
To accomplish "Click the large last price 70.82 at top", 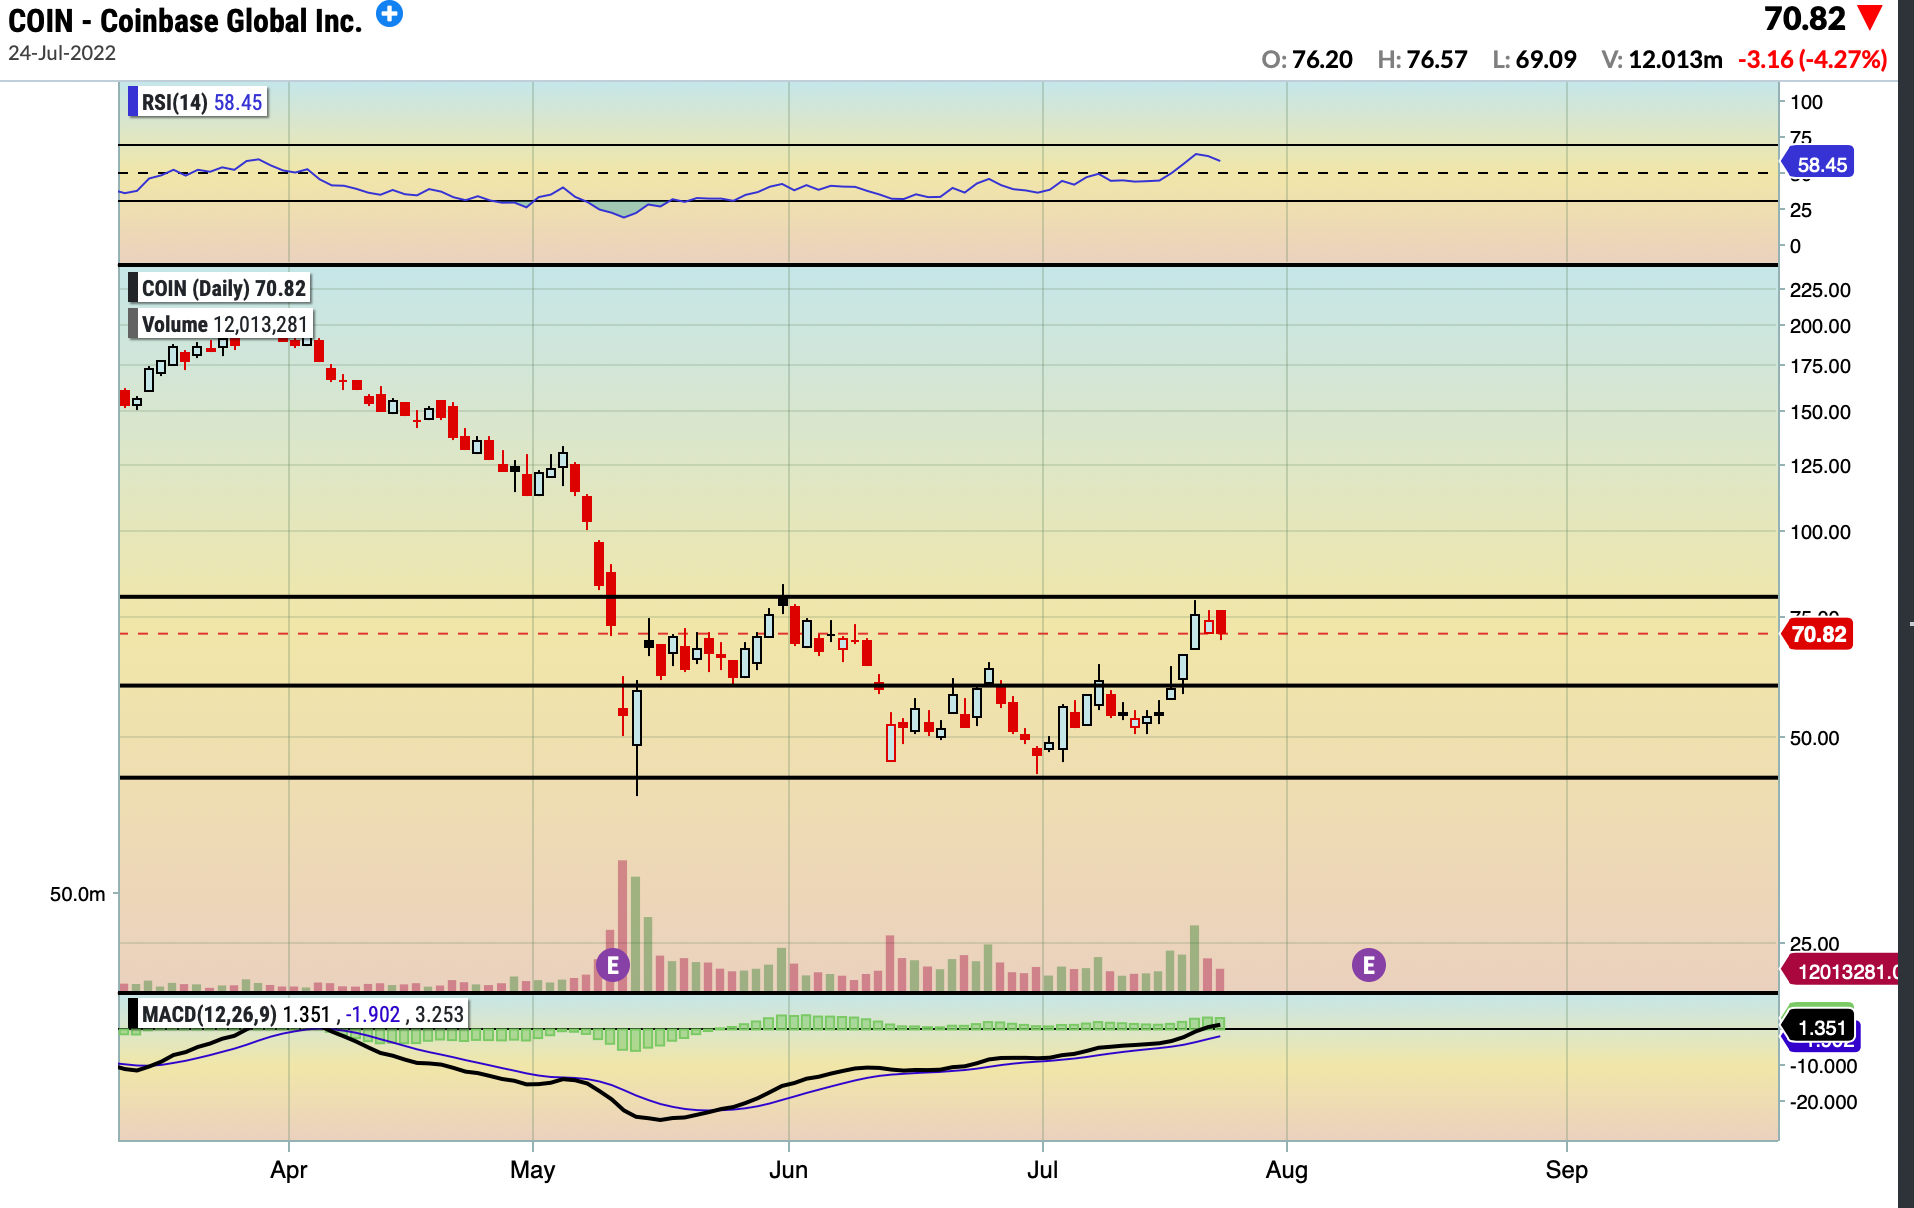I will (1804, 19).
